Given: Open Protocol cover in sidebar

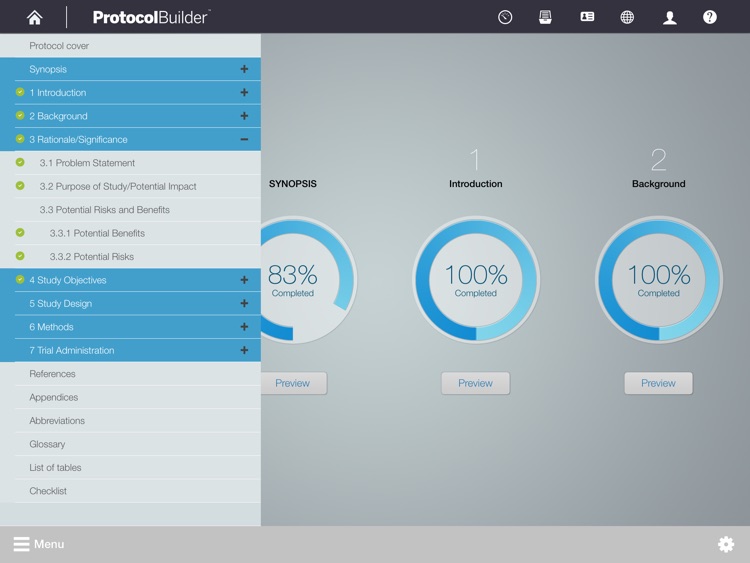Looking at the screenshot, I should coord(130,45).
